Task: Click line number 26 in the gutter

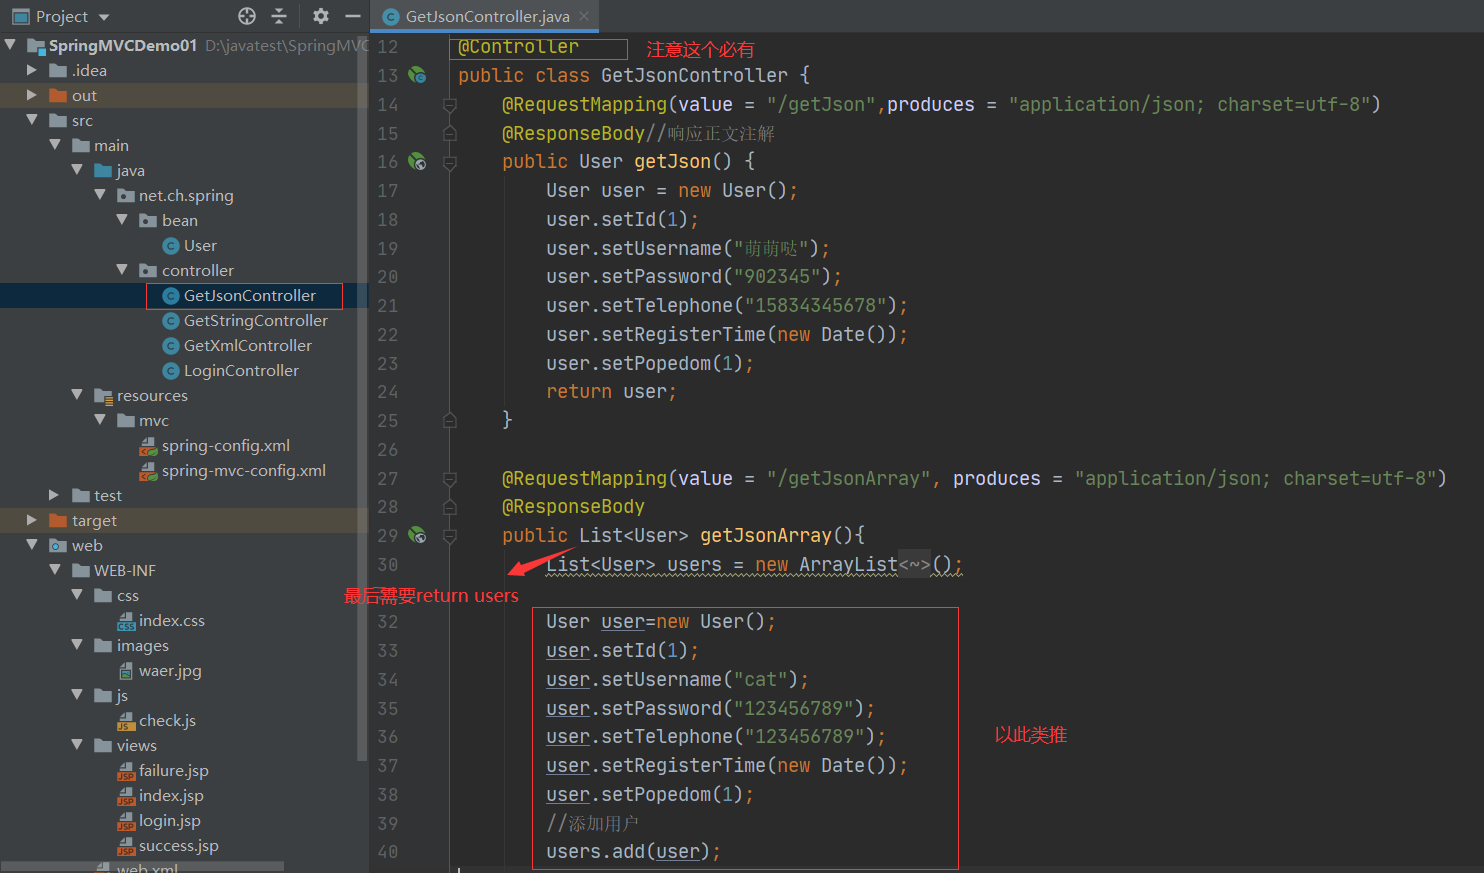Action: tap(387, 450)
